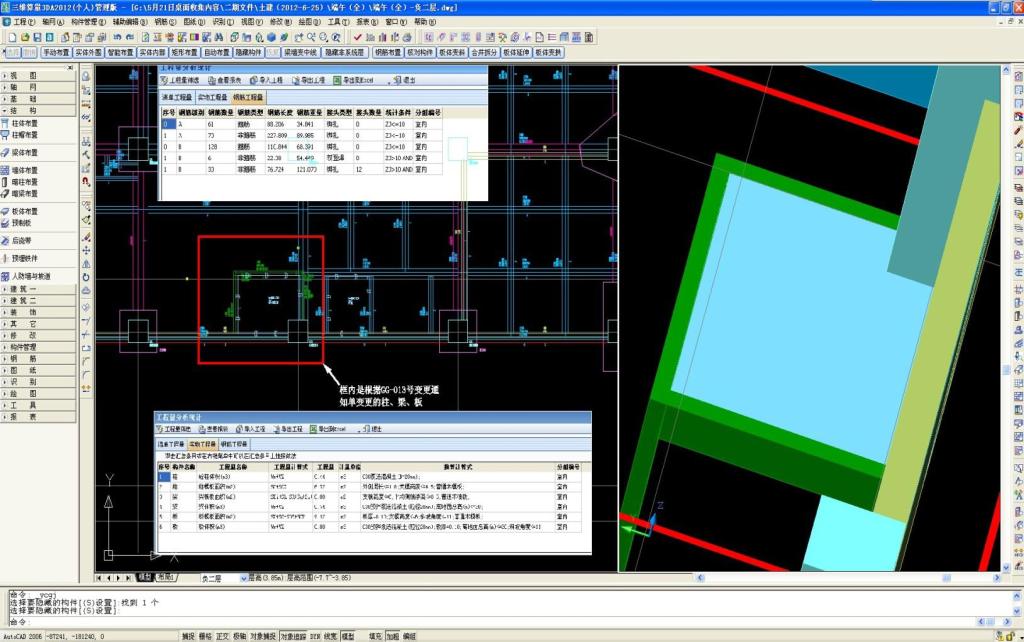This screenshot has height=642, width=1024.
Task: Toggle 正交 ortho mode in status bar
Action: click(223, 636)
